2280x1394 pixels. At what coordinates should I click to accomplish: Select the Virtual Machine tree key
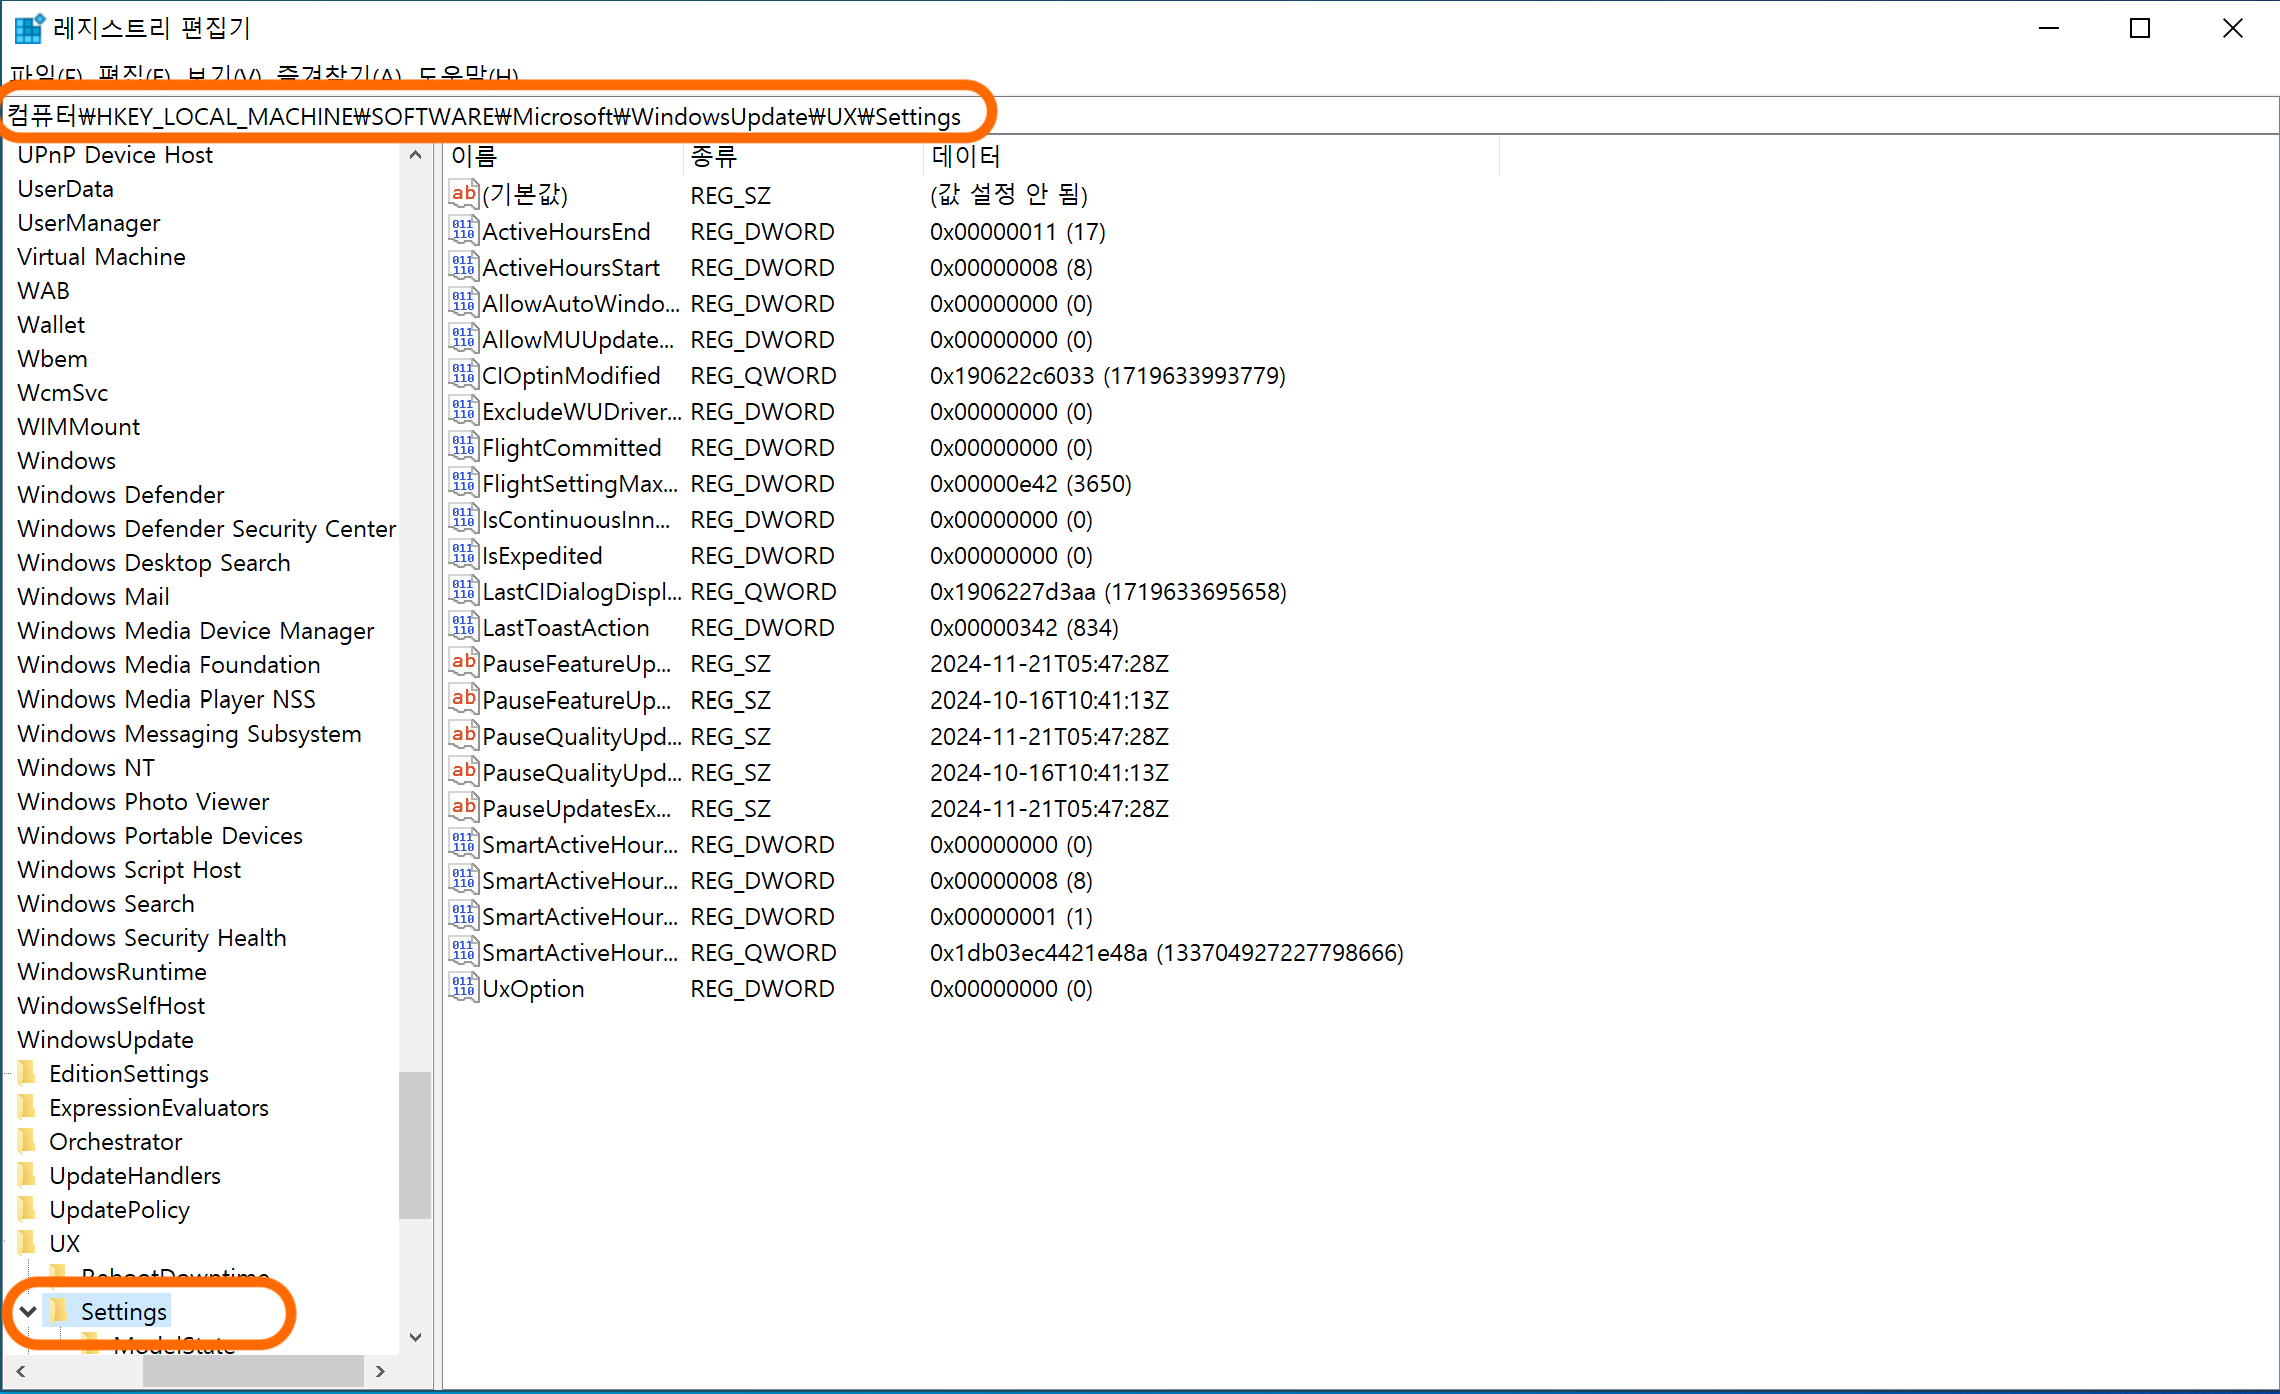click(101, 256)
